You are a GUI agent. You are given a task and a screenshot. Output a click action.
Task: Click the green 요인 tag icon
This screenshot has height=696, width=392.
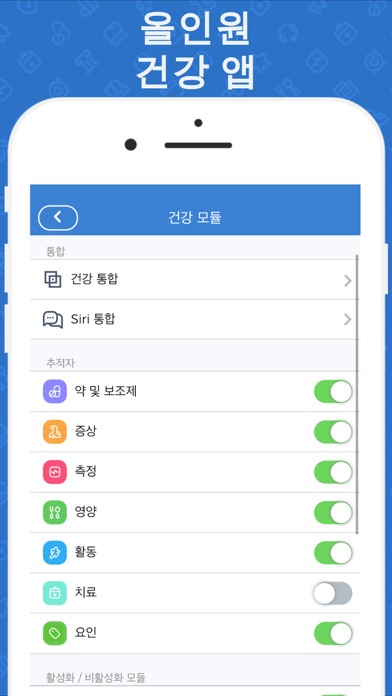[x=55, y=633]
